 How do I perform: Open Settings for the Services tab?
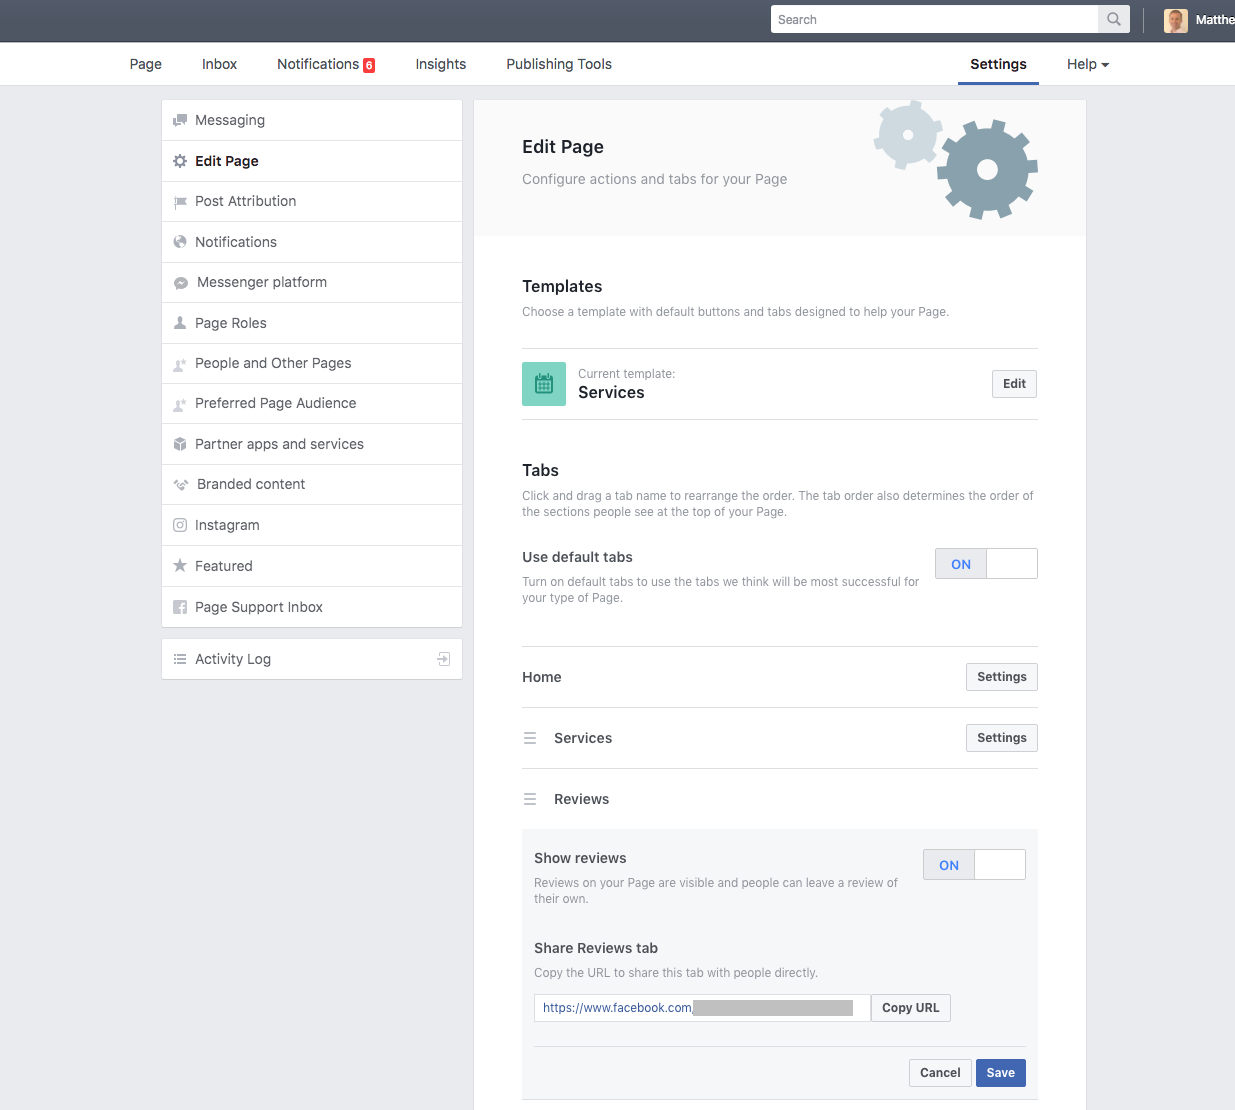[x=1002, y=738]
